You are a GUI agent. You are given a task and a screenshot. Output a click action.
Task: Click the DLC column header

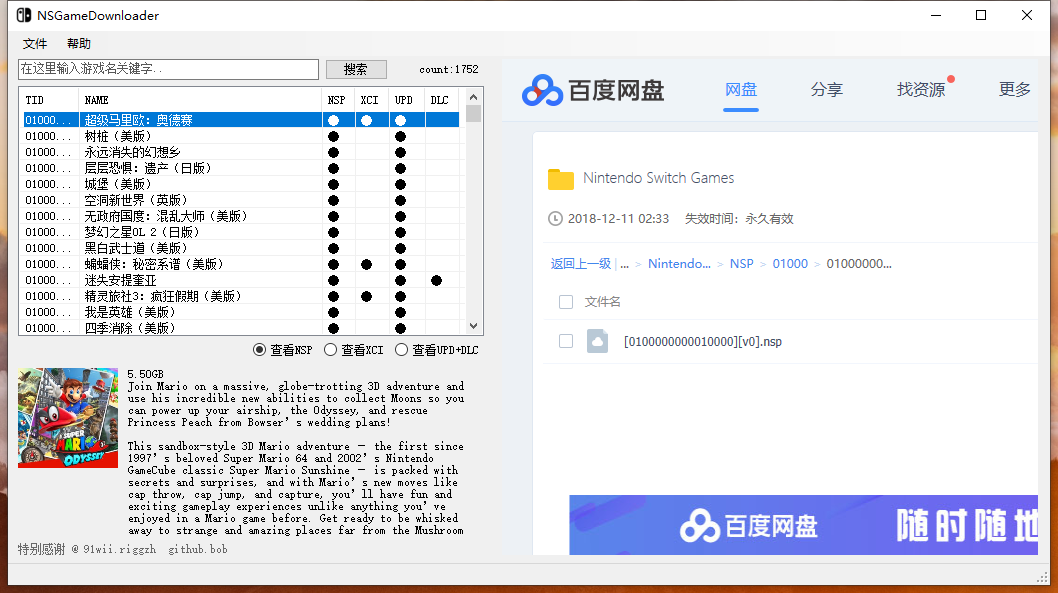(442, 100)
